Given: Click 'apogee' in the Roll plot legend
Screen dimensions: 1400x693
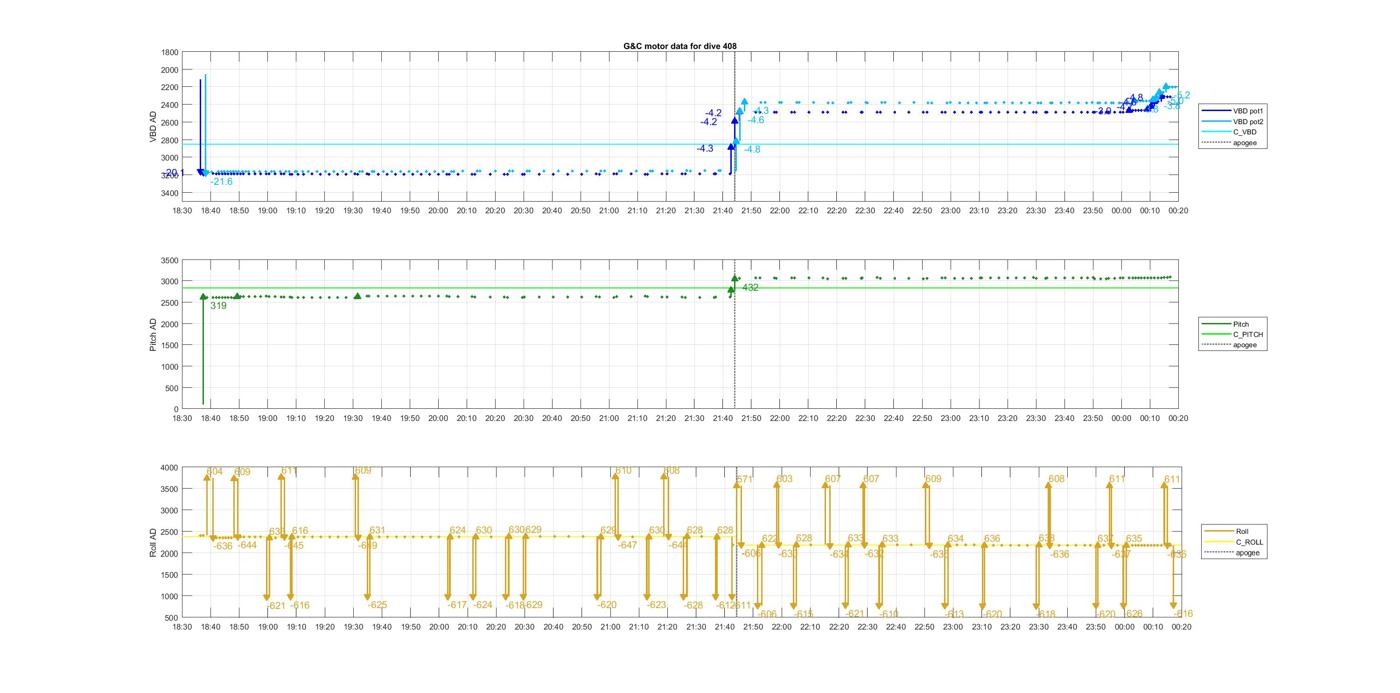Looking at the screenshot, I should pos(1247,552).
